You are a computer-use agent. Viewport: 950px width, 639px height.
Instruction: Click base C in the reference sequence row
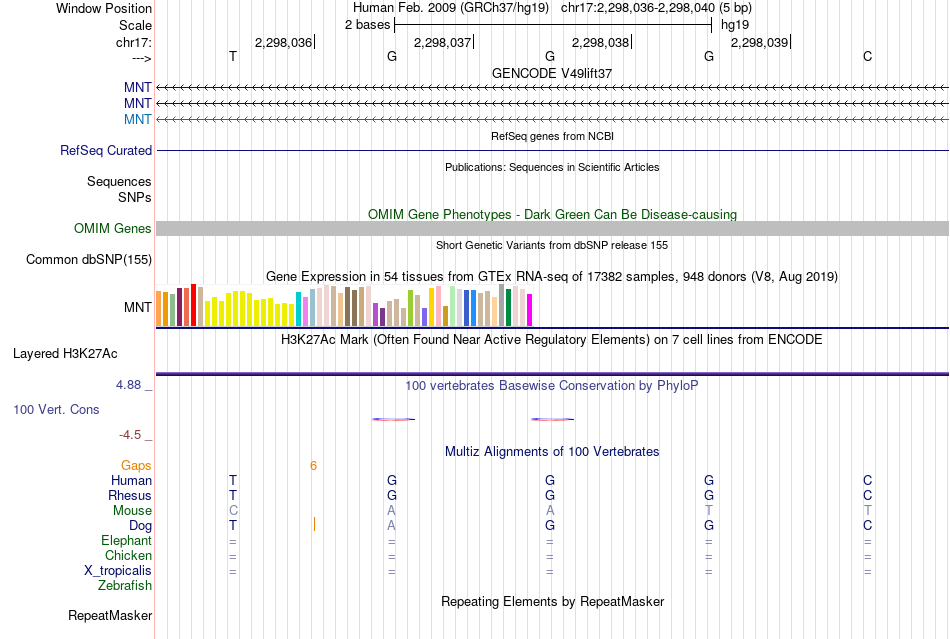coord(868,56)
